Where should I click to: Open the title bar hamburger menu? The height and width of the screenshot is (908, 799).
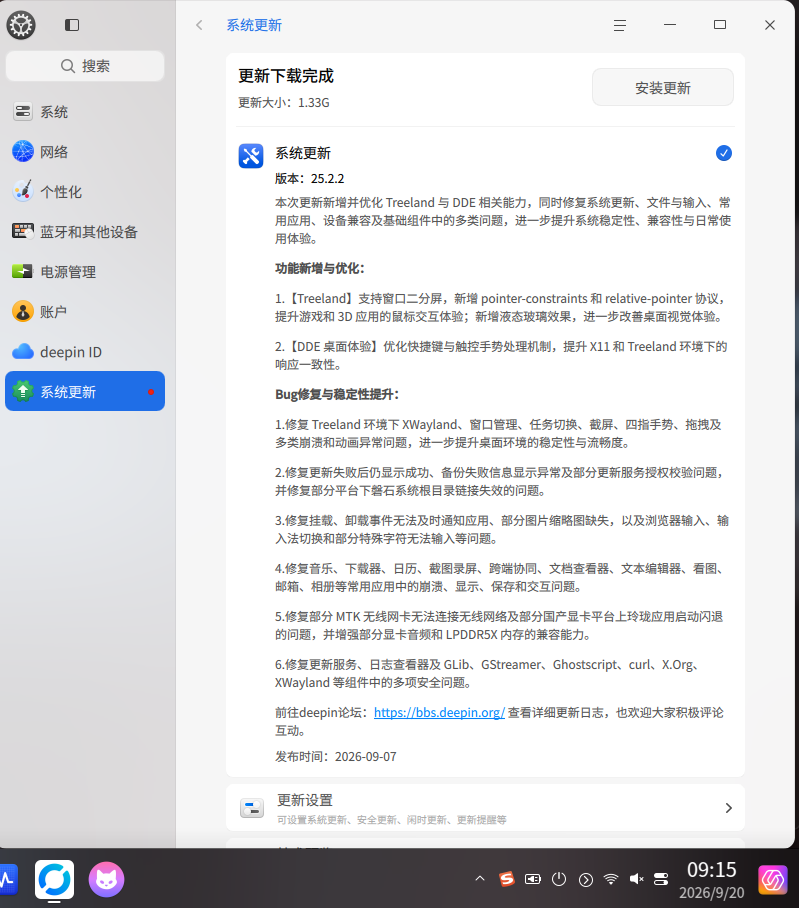[x=620, y=25]
